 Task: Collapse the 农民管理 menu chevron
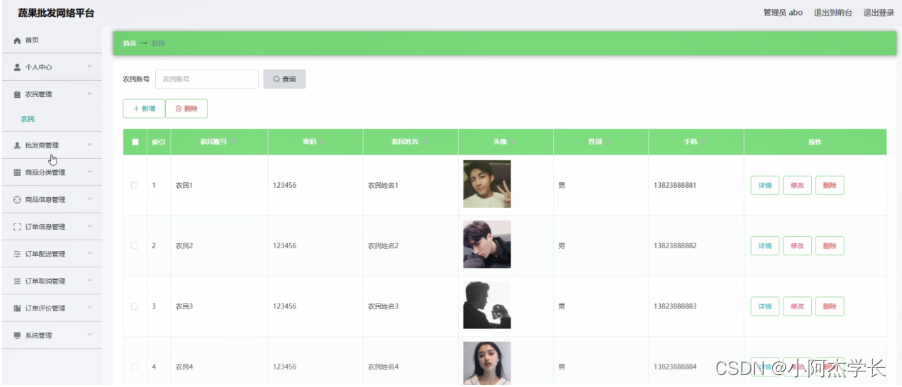[89, 94]
